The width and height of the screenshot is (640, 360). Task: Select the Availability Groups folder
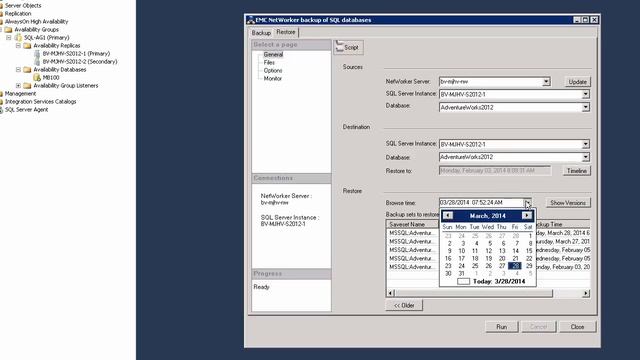(36, 30)
